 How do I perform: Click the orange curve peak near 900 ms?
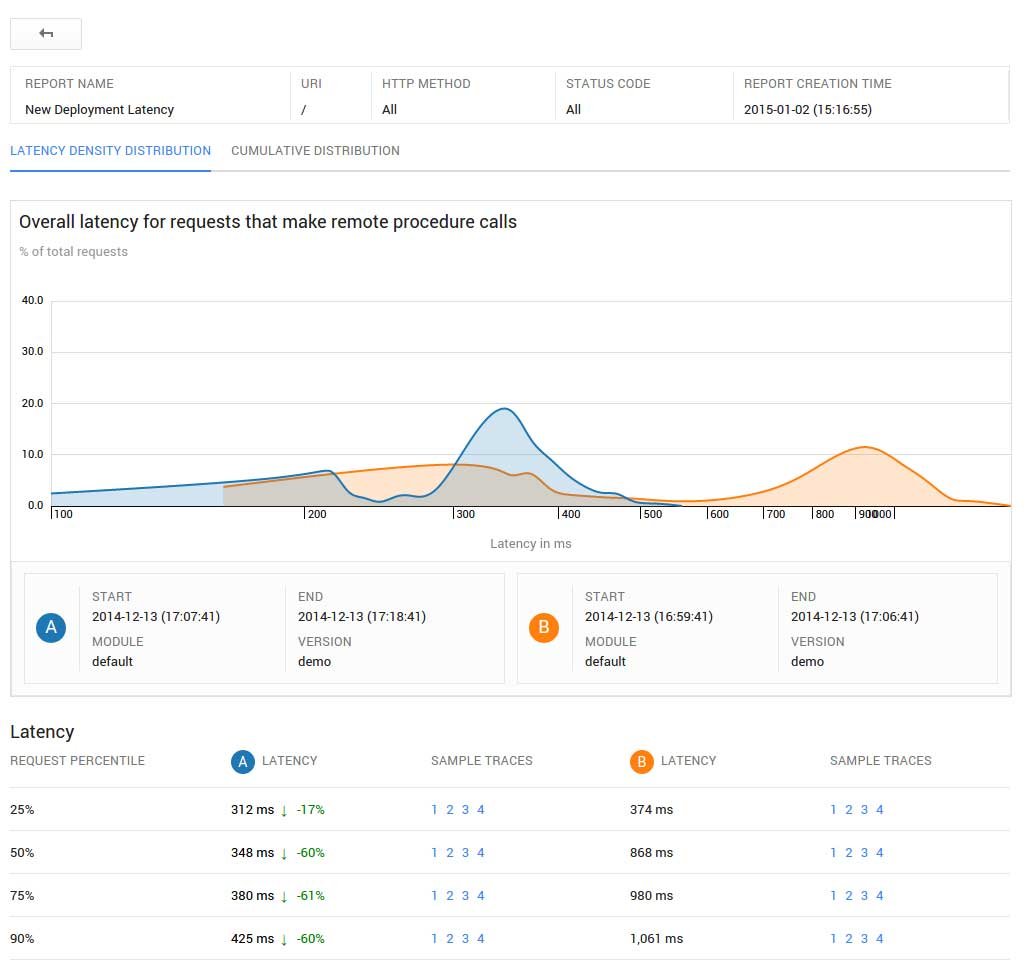click(865, 447)
